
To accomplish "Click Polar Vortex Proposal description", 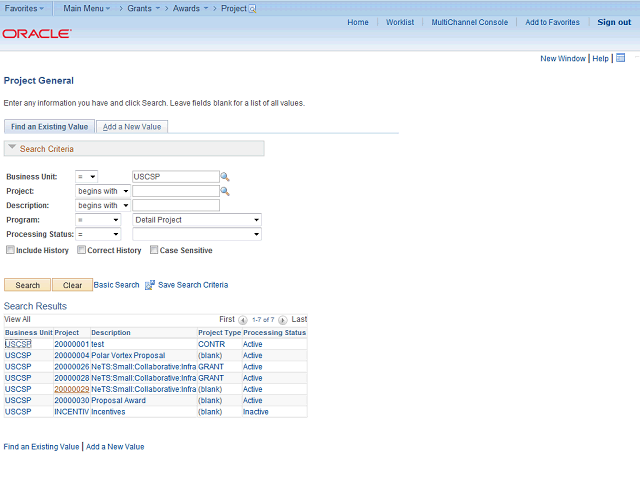I will click(x=128, y=356).
